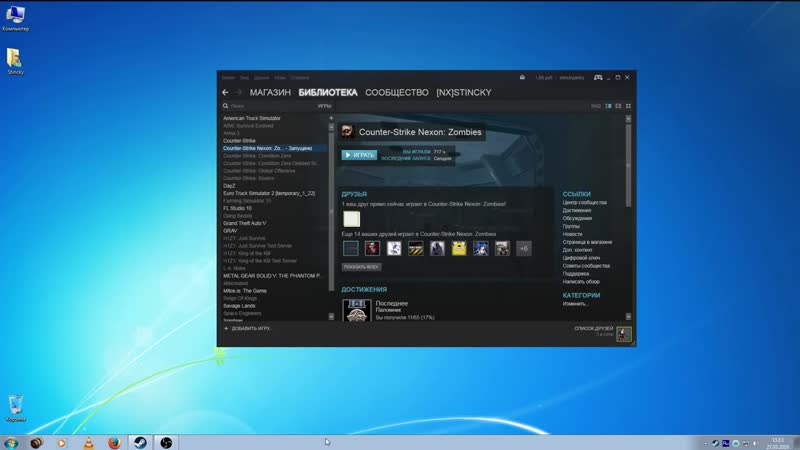
Task: Click the details pane scrollbar up arrow
Action: (x=628, y=118)
